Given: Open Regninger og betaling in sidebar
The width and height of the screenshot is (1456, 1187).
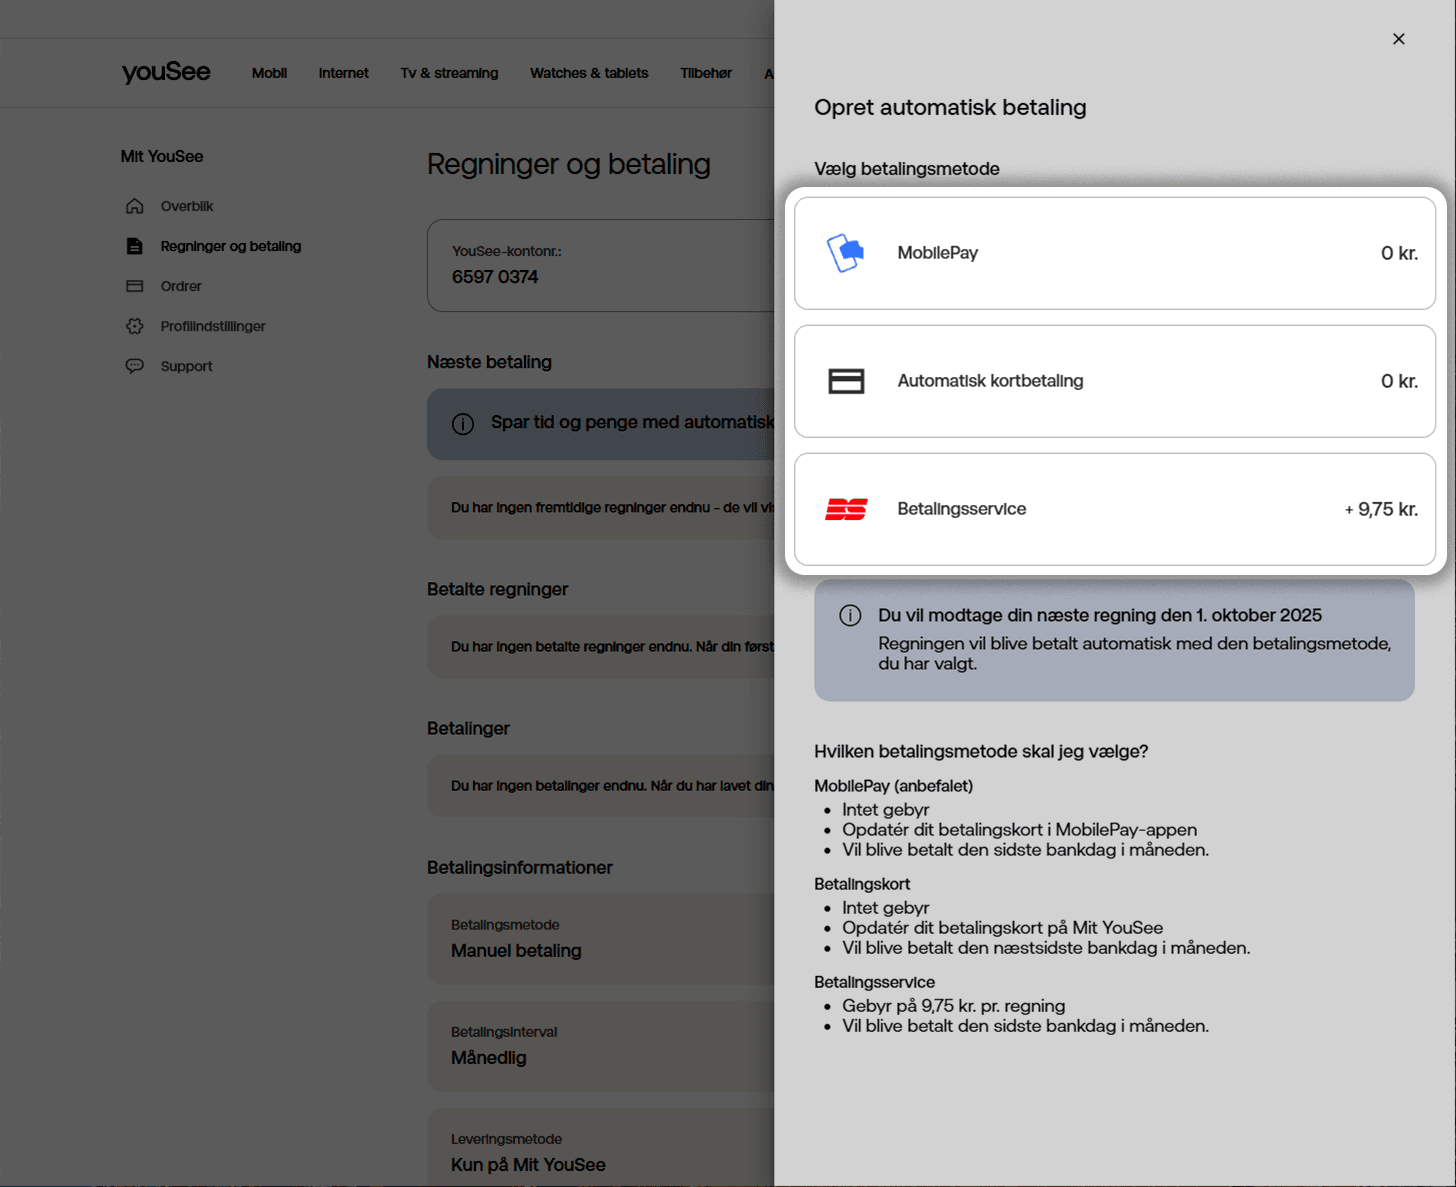Looking at the screenshot, I should pyautogui.click(x=230, y=246).
